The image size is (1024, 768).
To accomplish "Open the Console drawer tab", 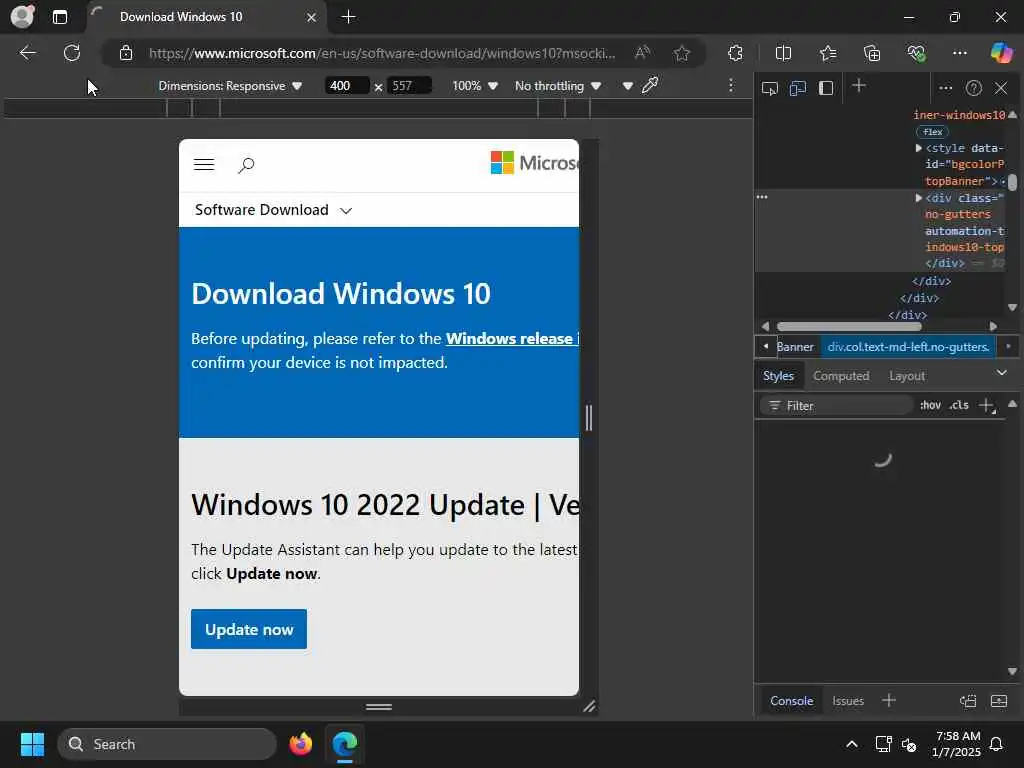I will tap(792, 701).
